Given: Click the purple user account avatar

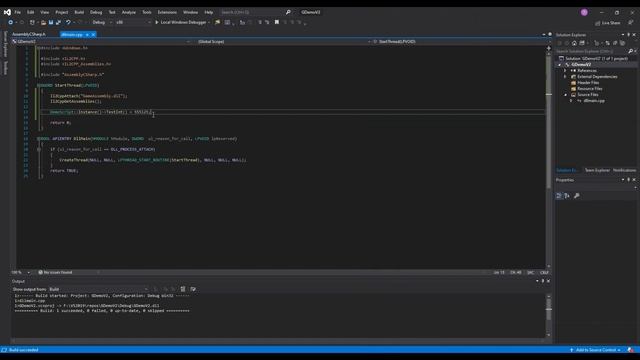Looking at the screenshot, I should (584, 12).
